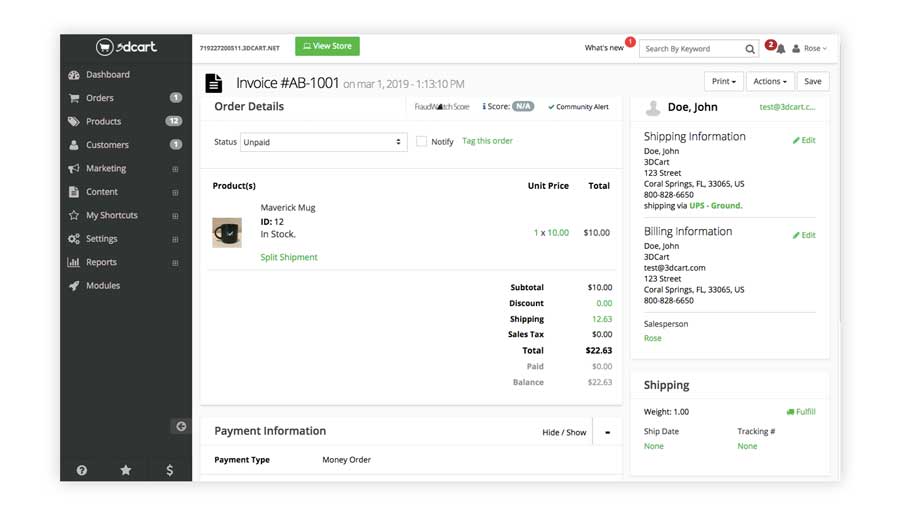Click the Marketing megaphone icon
This screenshot has height=515, width=900.
[x=73, y=168]
